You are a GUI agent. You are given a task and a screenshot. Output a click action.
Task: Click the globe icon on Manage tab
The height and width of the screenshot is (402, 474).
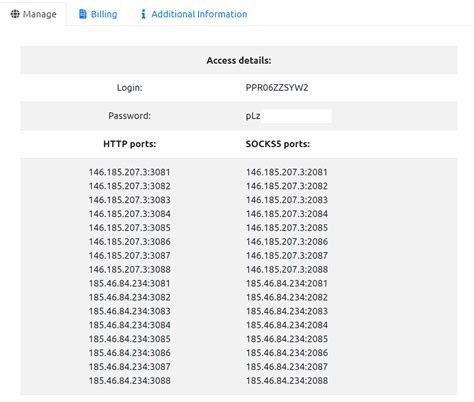point(15,14)
